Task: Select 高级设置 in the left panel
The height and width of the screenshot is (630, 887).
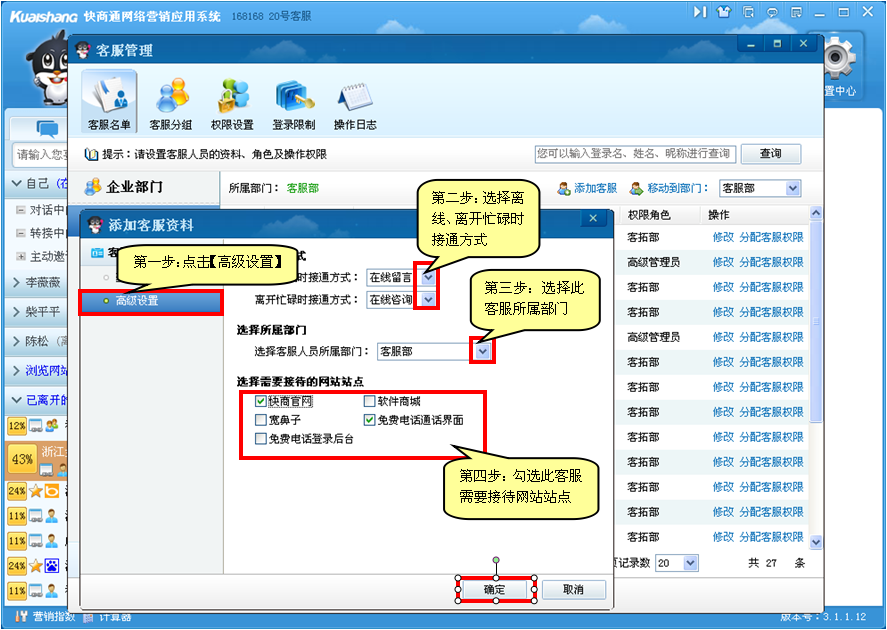Action: 149,300
